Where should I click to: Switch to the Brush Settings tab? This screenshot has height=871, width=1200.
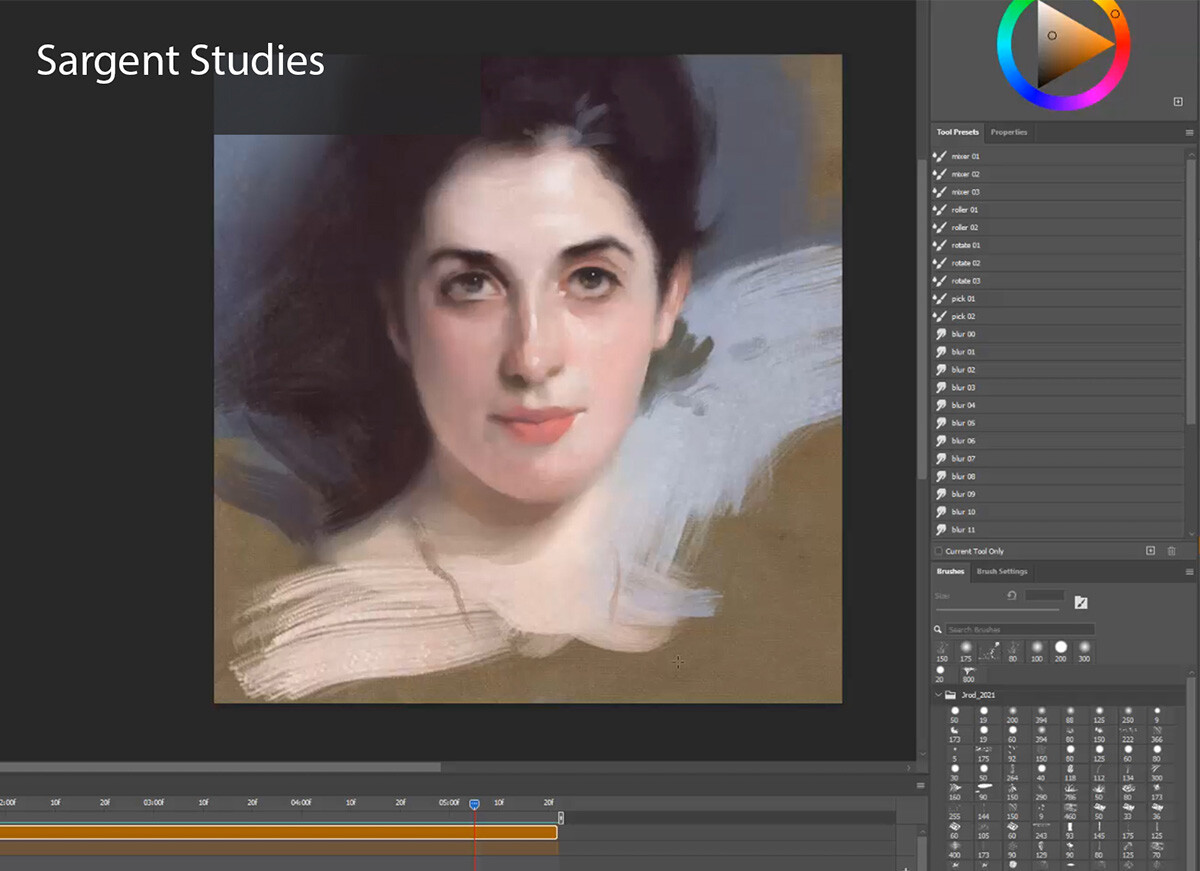click(1001, 571)
